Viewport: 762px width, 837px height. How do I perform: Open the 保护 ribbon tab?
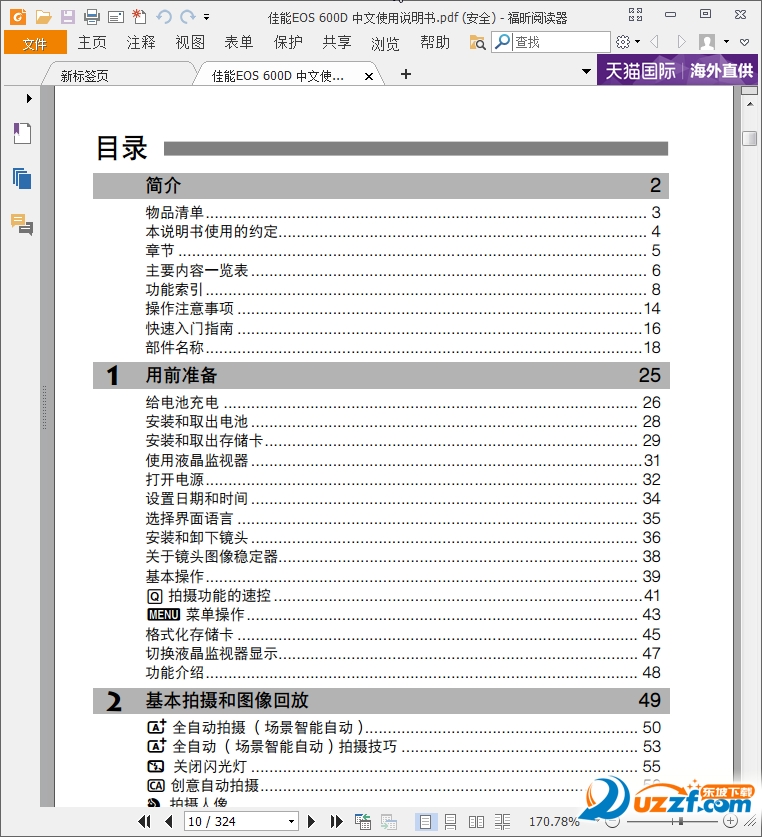(288, 42)
